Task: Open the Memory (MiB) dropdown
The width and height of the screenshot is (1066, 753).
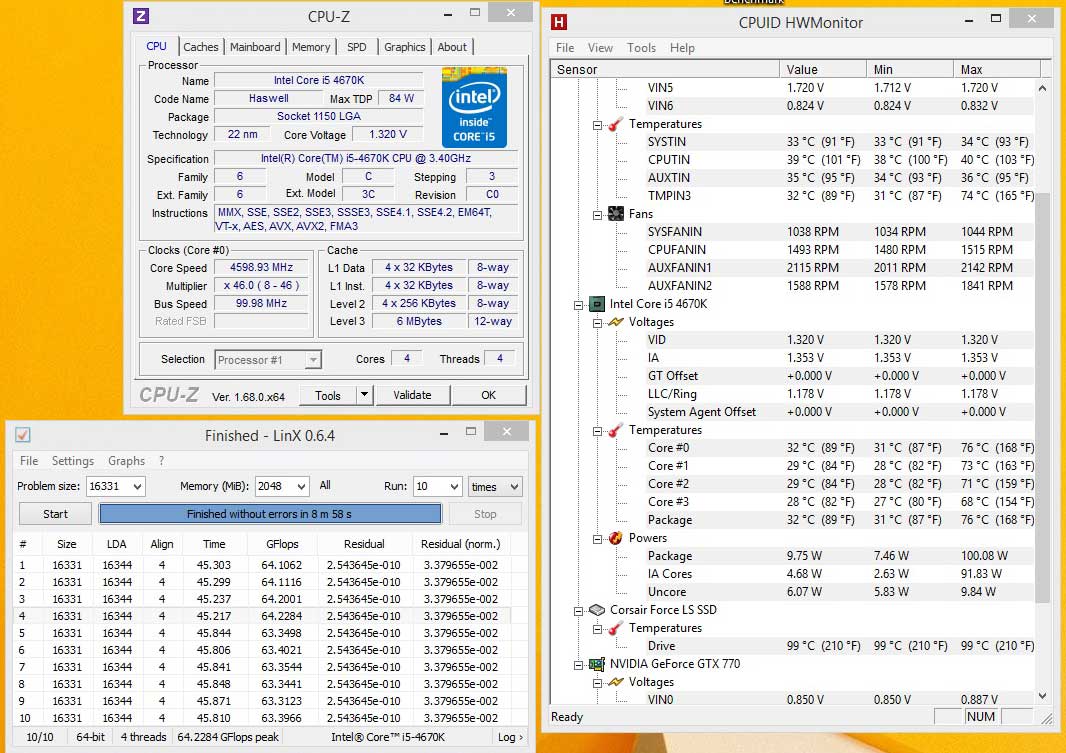Action: 302,487
